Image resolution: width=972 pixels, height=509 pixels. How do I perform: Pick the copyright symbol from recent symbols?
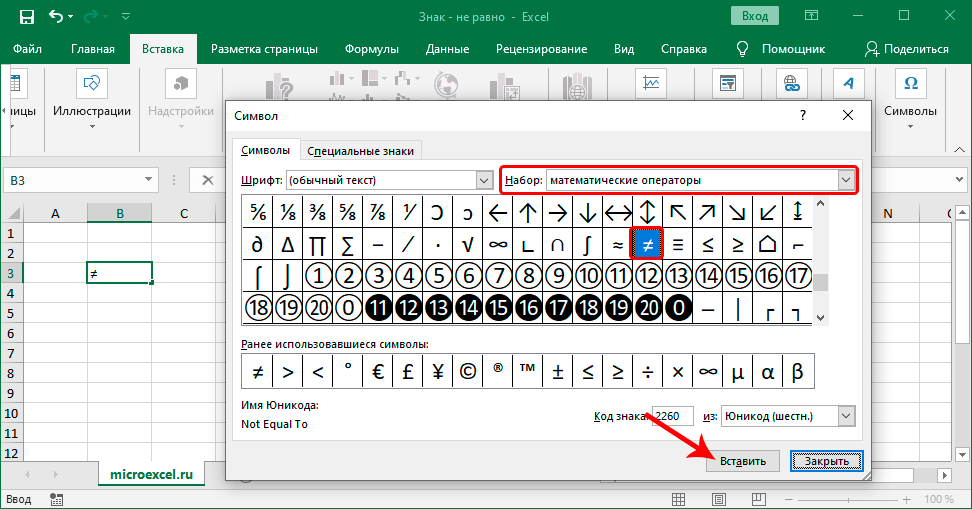tap(467, 372)
